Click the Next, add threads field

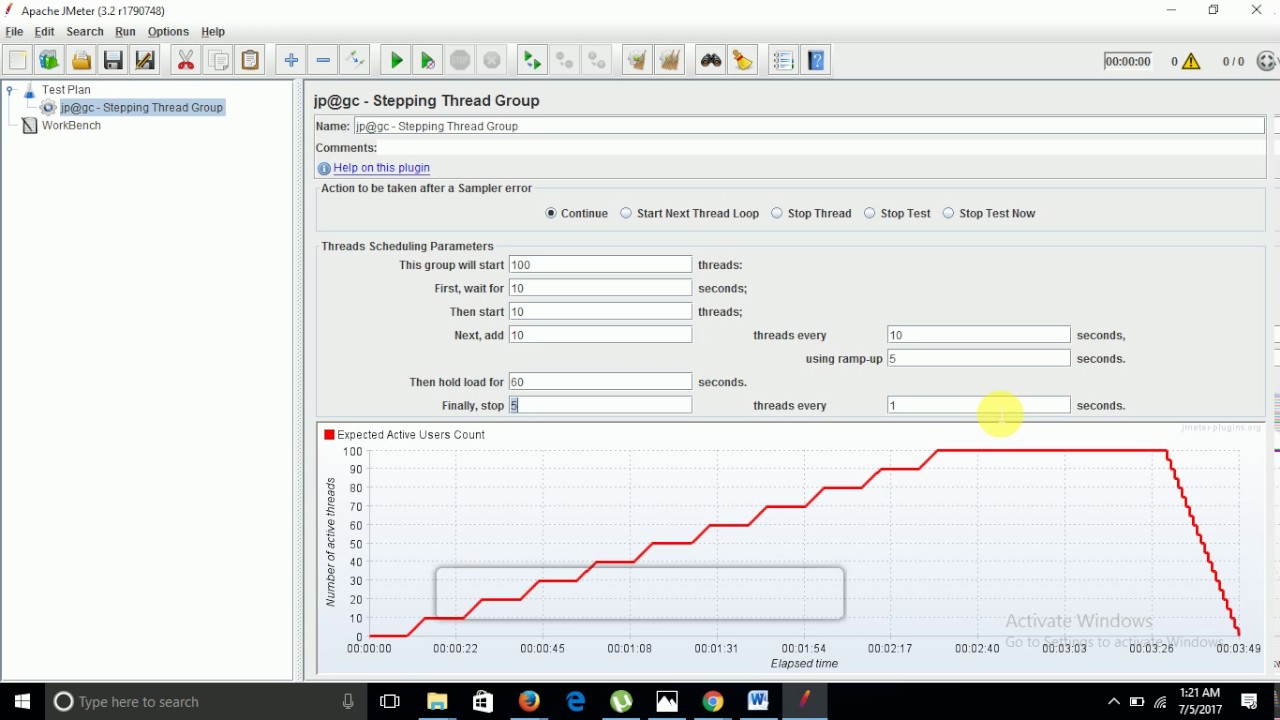600,335
